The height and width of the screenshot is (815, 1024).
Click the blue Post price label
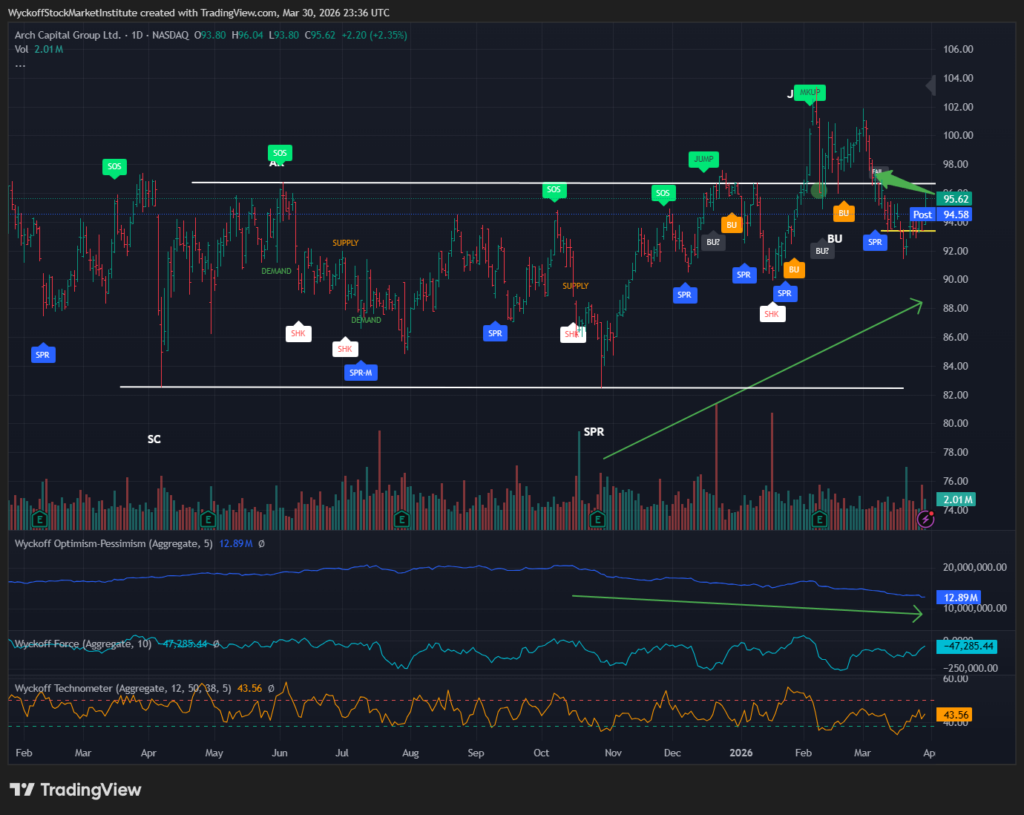[x=922, y=214]
